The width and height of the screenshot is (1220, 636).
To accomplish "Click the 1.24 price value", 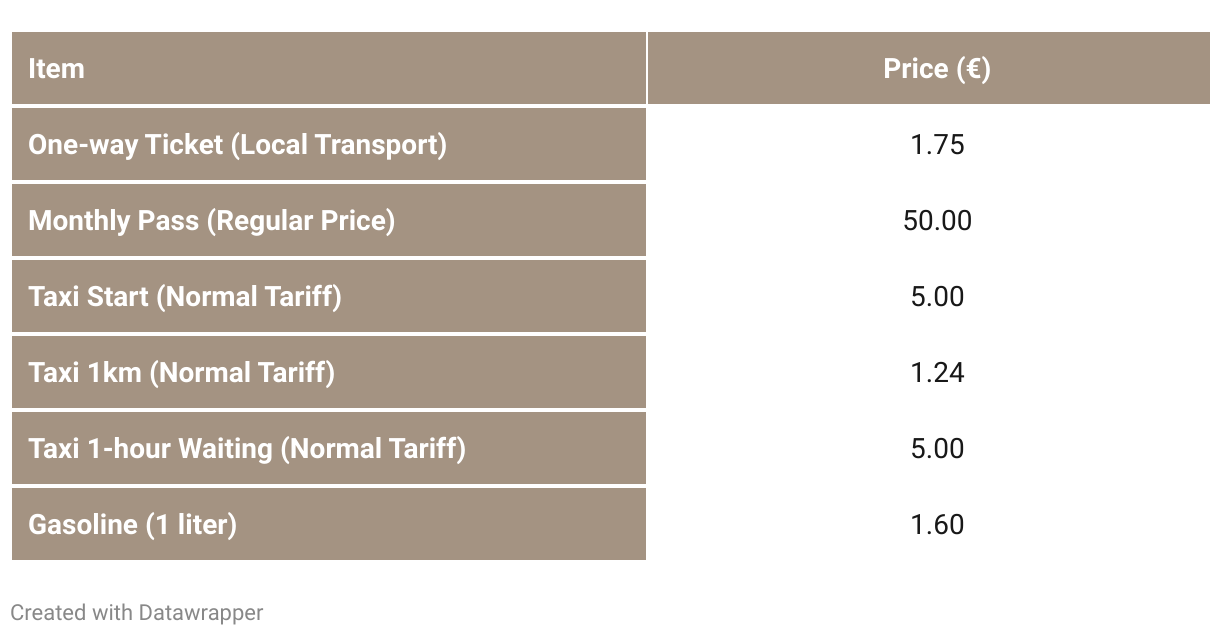I will click(x=937, y=373).
